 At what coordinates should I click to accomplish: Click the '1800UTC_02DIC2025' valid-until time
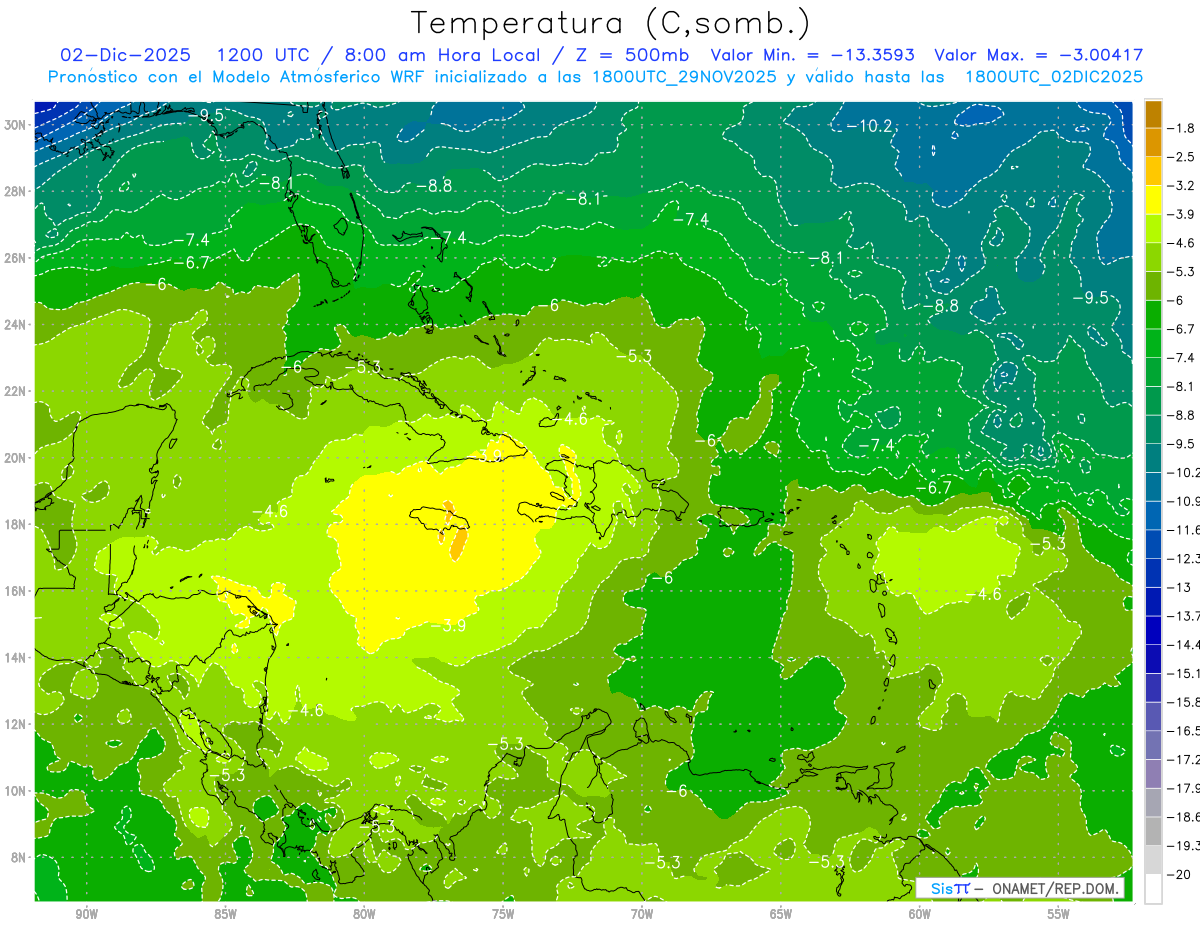click(1054, 76)
